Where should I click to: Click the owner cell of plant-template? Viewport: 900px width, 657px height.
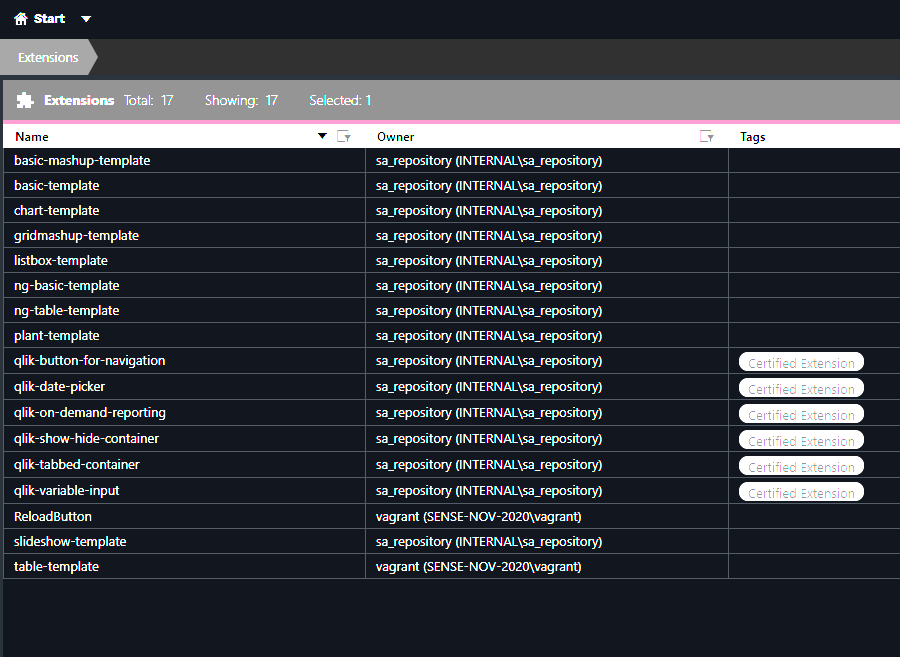point(547,336)
